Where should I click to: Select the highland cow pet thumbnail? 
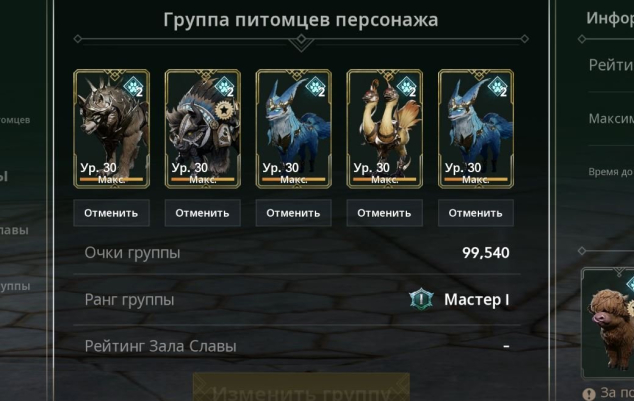608,323
